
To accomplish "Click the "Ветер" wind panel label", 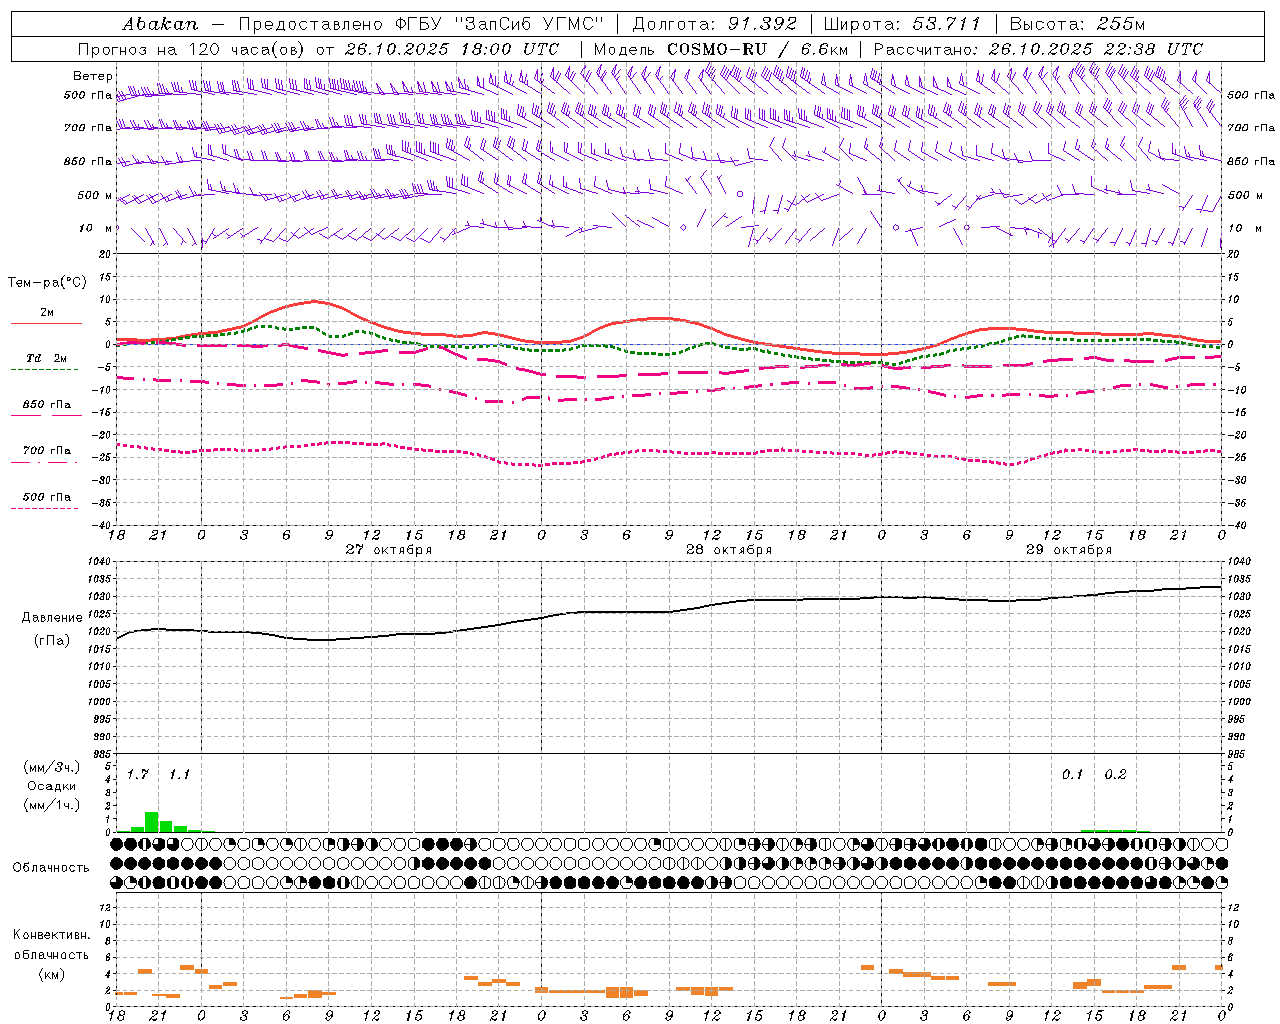I will coord(92,76).
